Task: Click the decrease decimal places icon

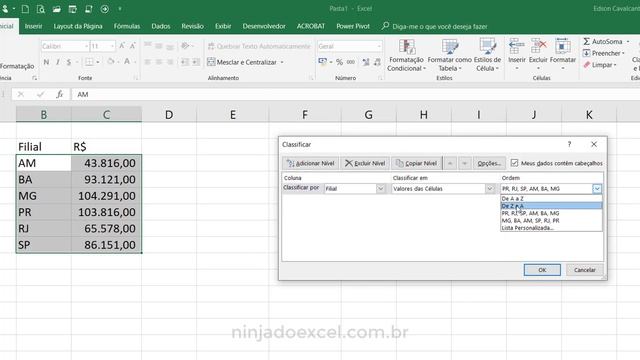Action: click(377, 62)
